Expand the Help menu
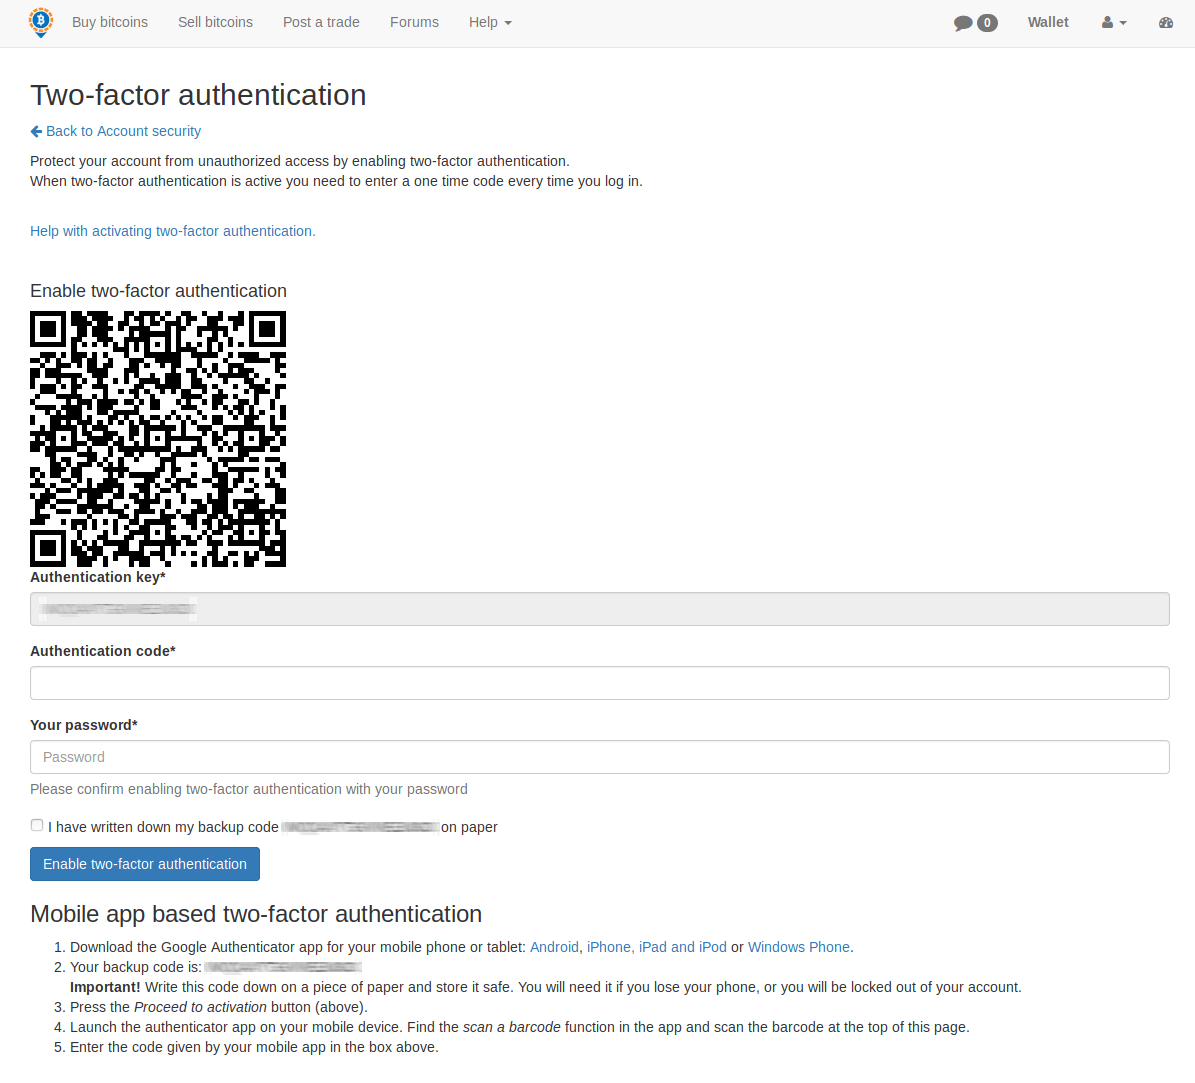This screenshot has width=1195, height=1083. [490, 22]
